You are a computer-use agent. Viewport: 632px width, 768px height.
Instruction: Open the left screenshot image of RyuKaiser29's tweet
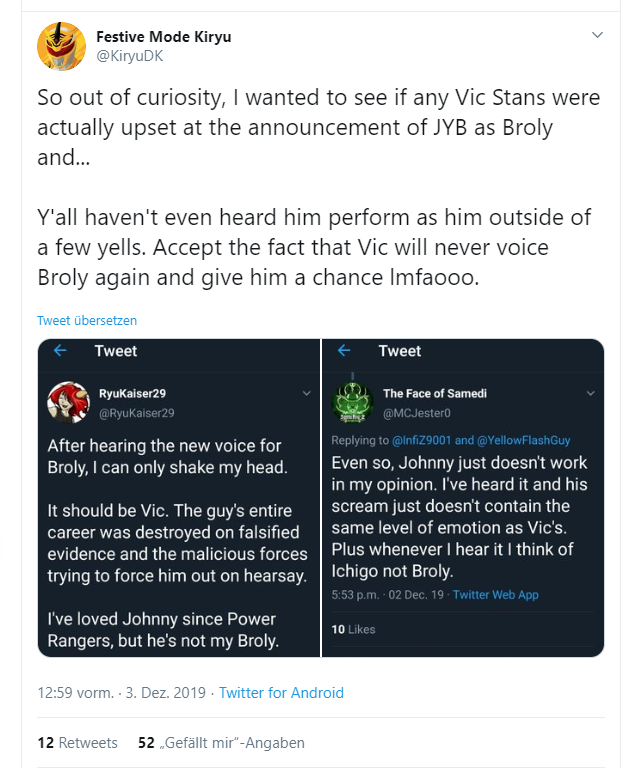pos(178,498)
